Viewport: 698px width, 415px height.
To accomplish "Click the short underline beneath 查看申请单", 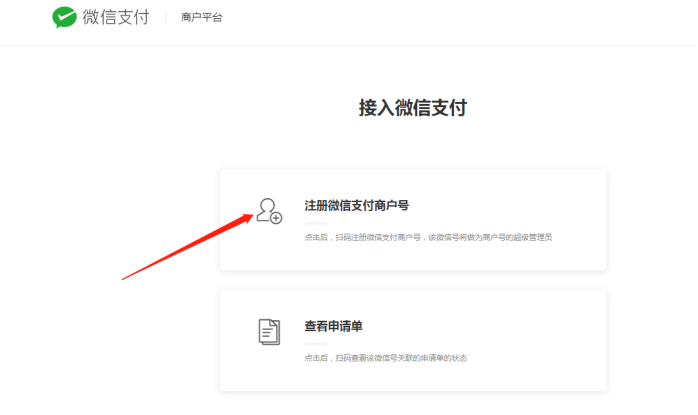I will coord(315,344).
